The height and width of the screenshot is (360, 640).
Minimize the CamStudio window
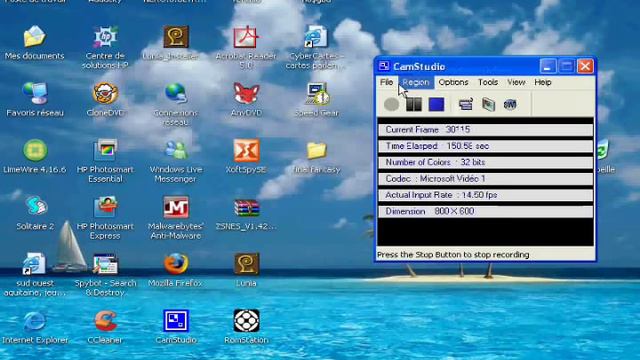pyautogui.click(x=548, y=66)
